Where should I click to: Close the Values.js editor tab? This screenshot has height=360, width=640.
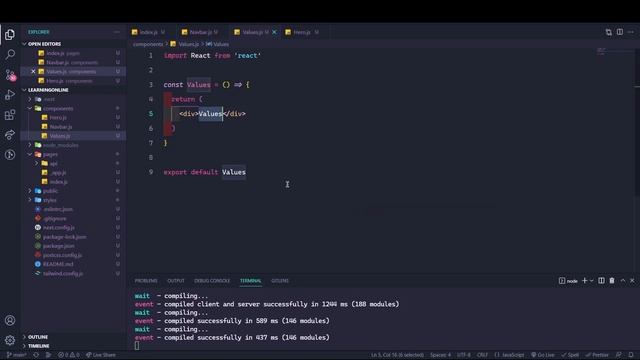click(274, 32)
